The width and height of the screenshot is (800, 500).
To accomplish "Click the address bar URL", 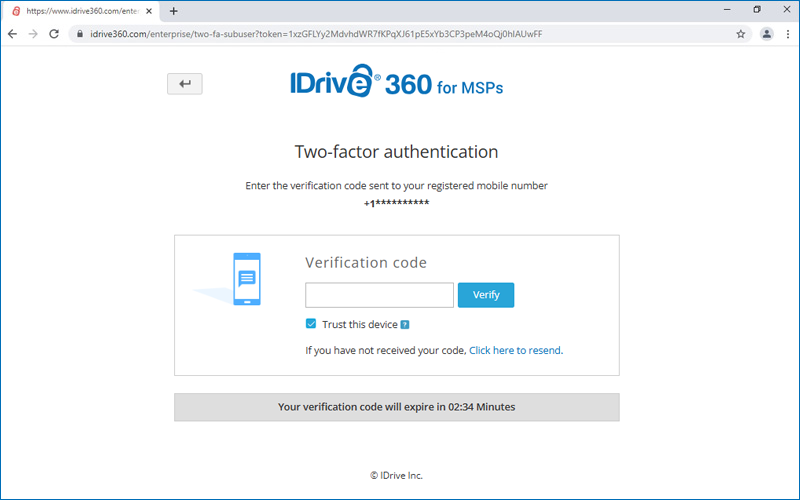I will (316, 34).
